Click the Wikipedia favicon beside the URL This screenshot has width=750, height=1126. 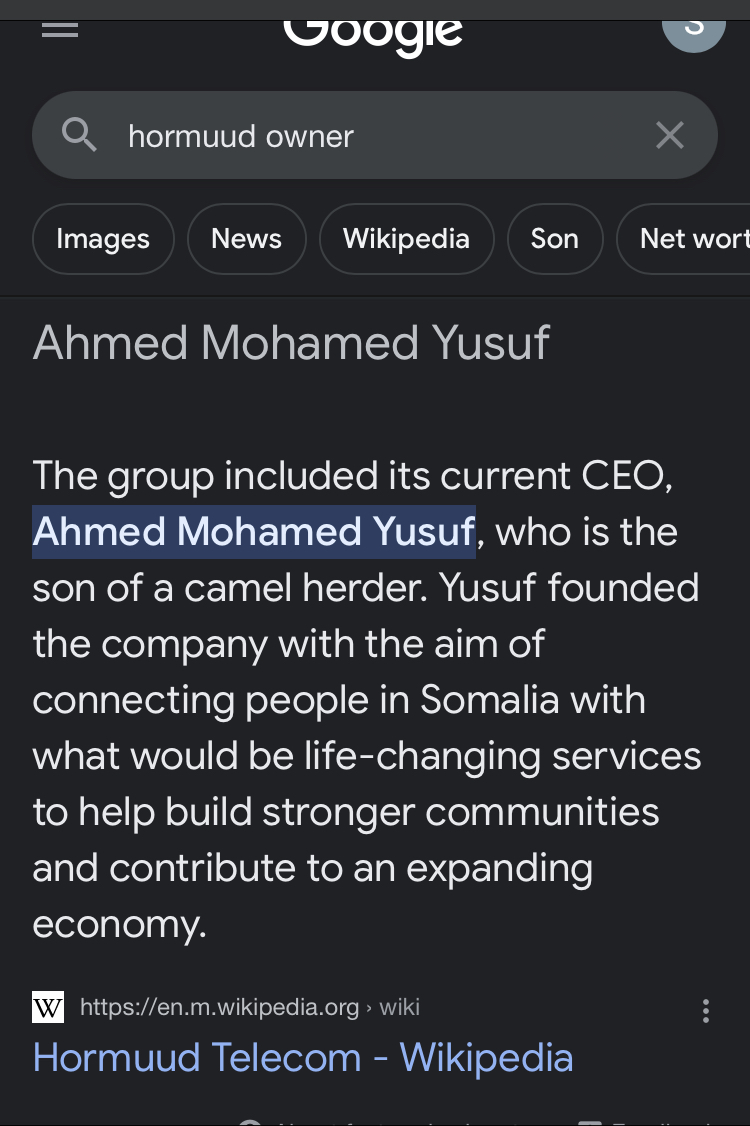(x=48, y=1007)
